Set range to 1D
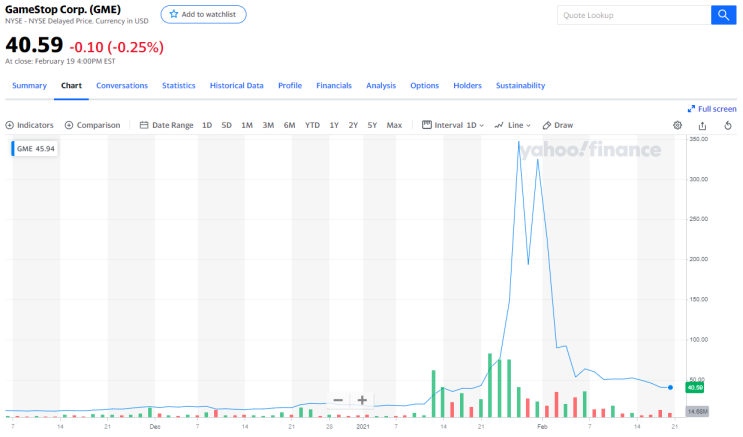Viewport: 743px width, 437px height. pyautogui.click(x=207, y=125)
